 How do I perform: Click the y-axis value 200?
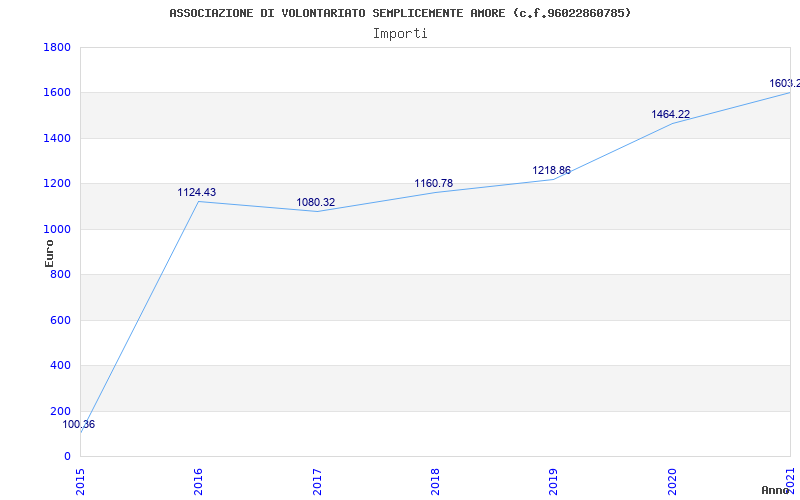pos(61,411)
